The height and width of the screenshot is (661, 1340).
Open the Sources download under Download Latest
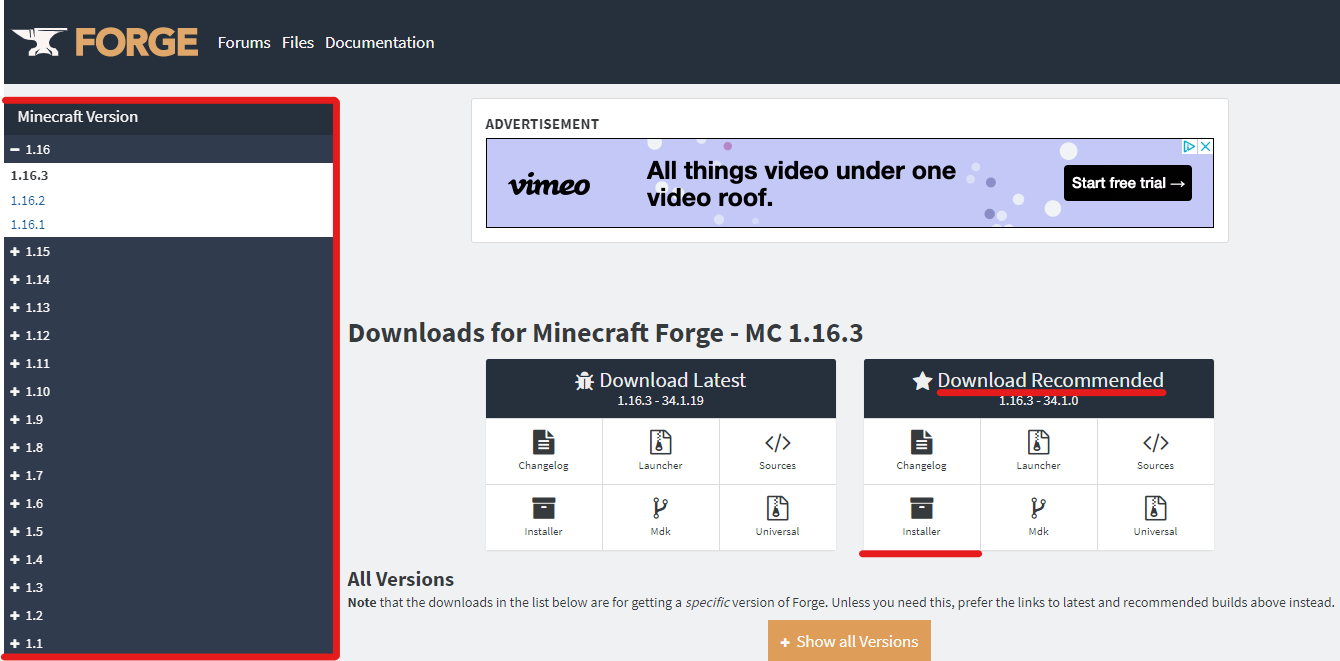click(777, 451)
